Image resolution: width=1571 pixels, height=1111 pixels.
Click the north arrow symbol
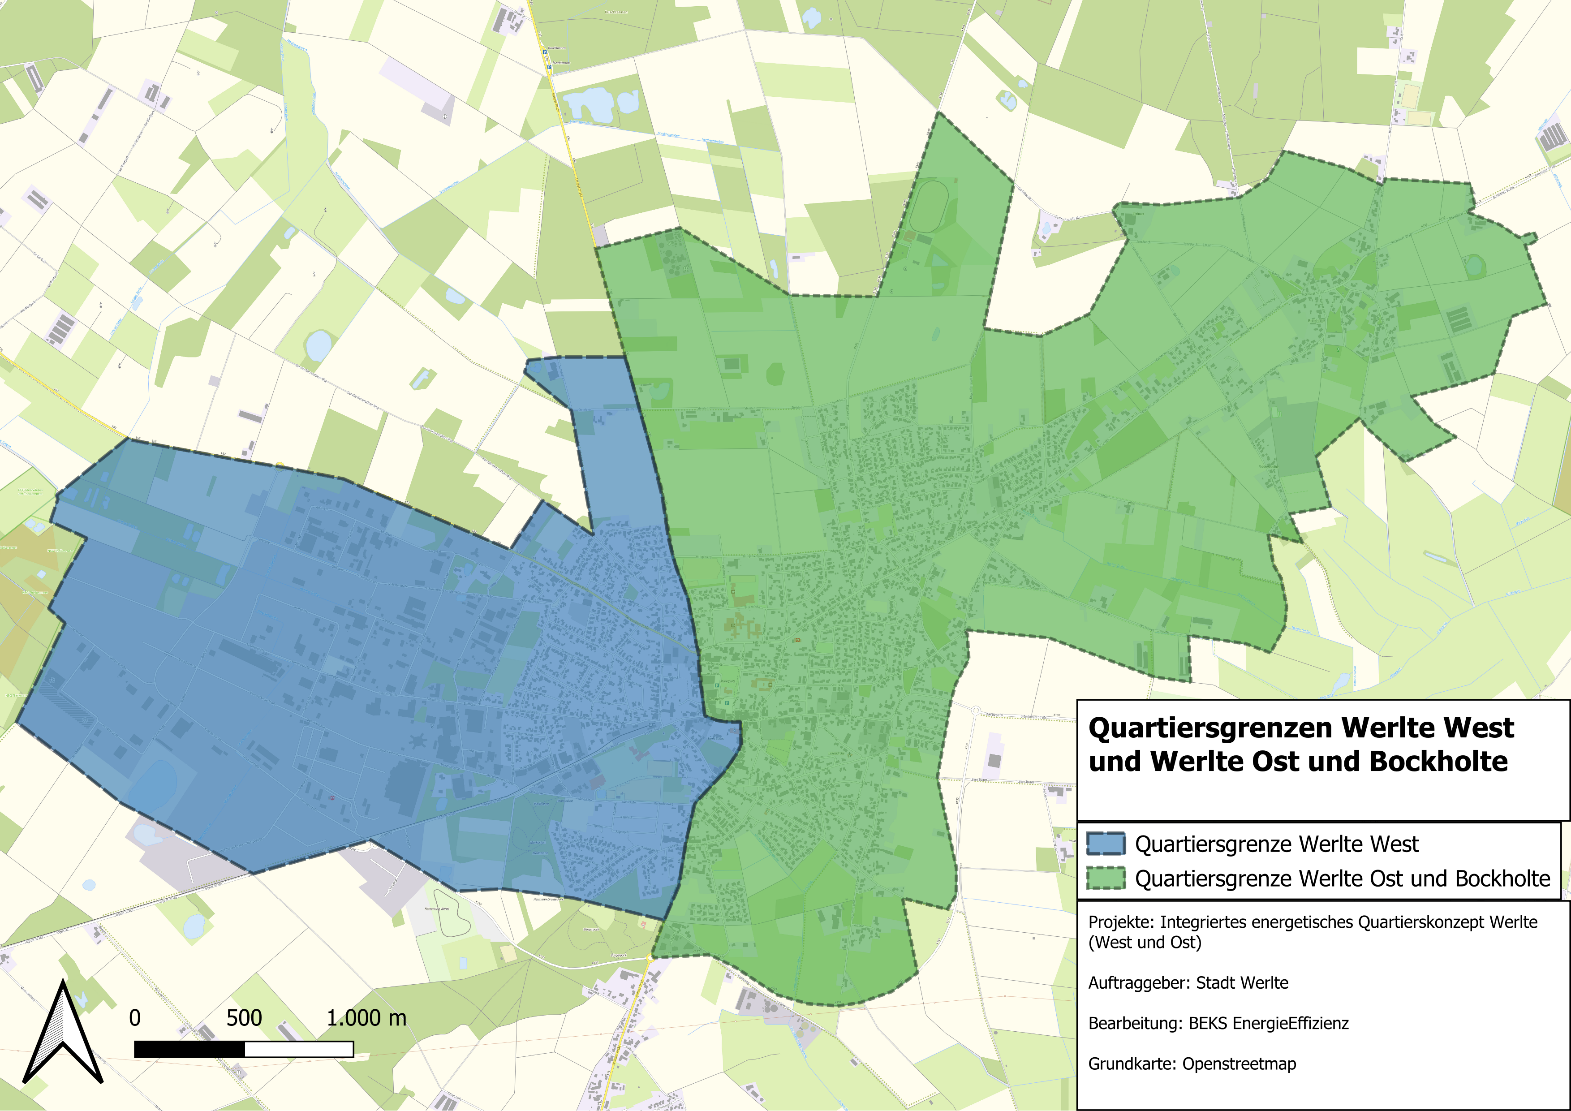coord(62,1033)
